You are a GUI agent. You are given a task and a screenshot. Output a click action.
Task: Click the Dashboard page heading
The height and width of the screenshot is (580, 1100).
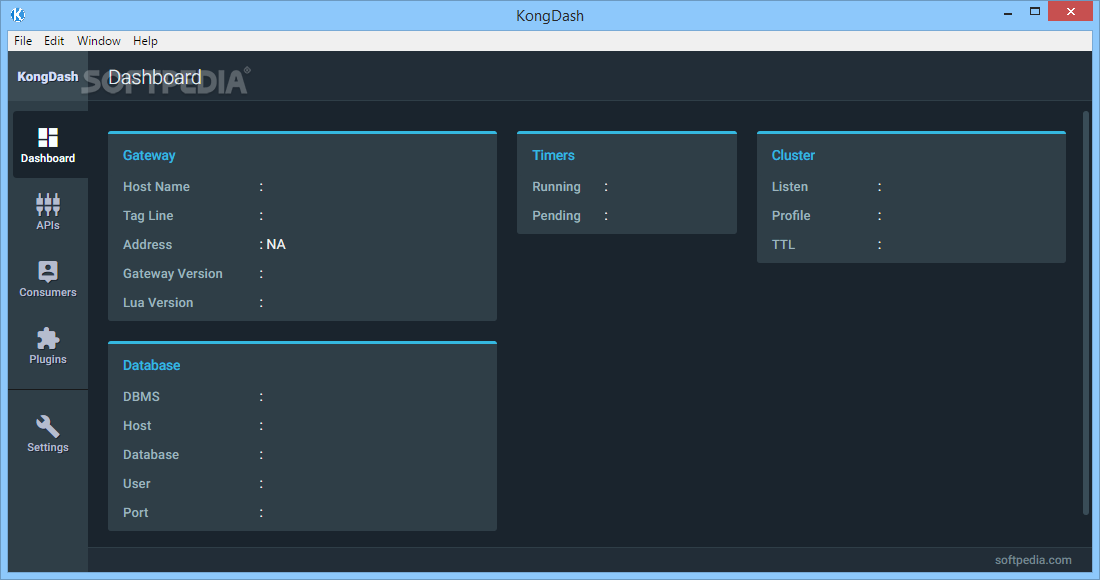pos(155,77)
